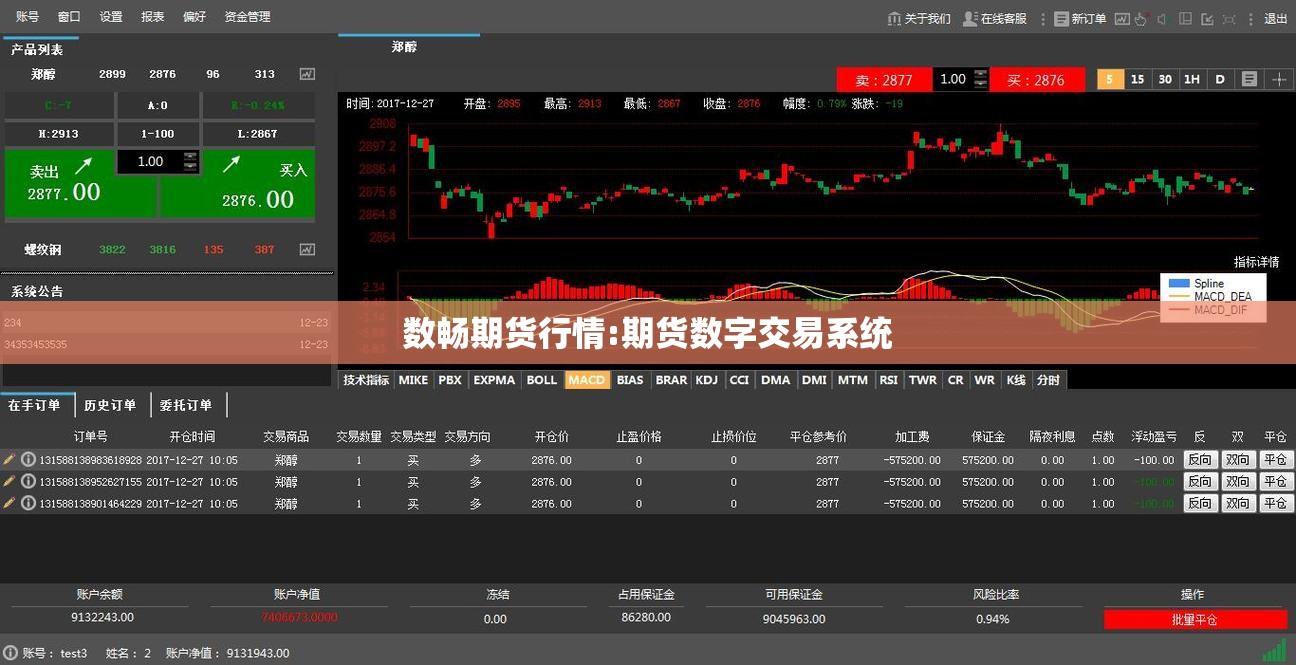Click 退出 to exit
This screenshot has width=1296, height=665.
[1276, 19]
